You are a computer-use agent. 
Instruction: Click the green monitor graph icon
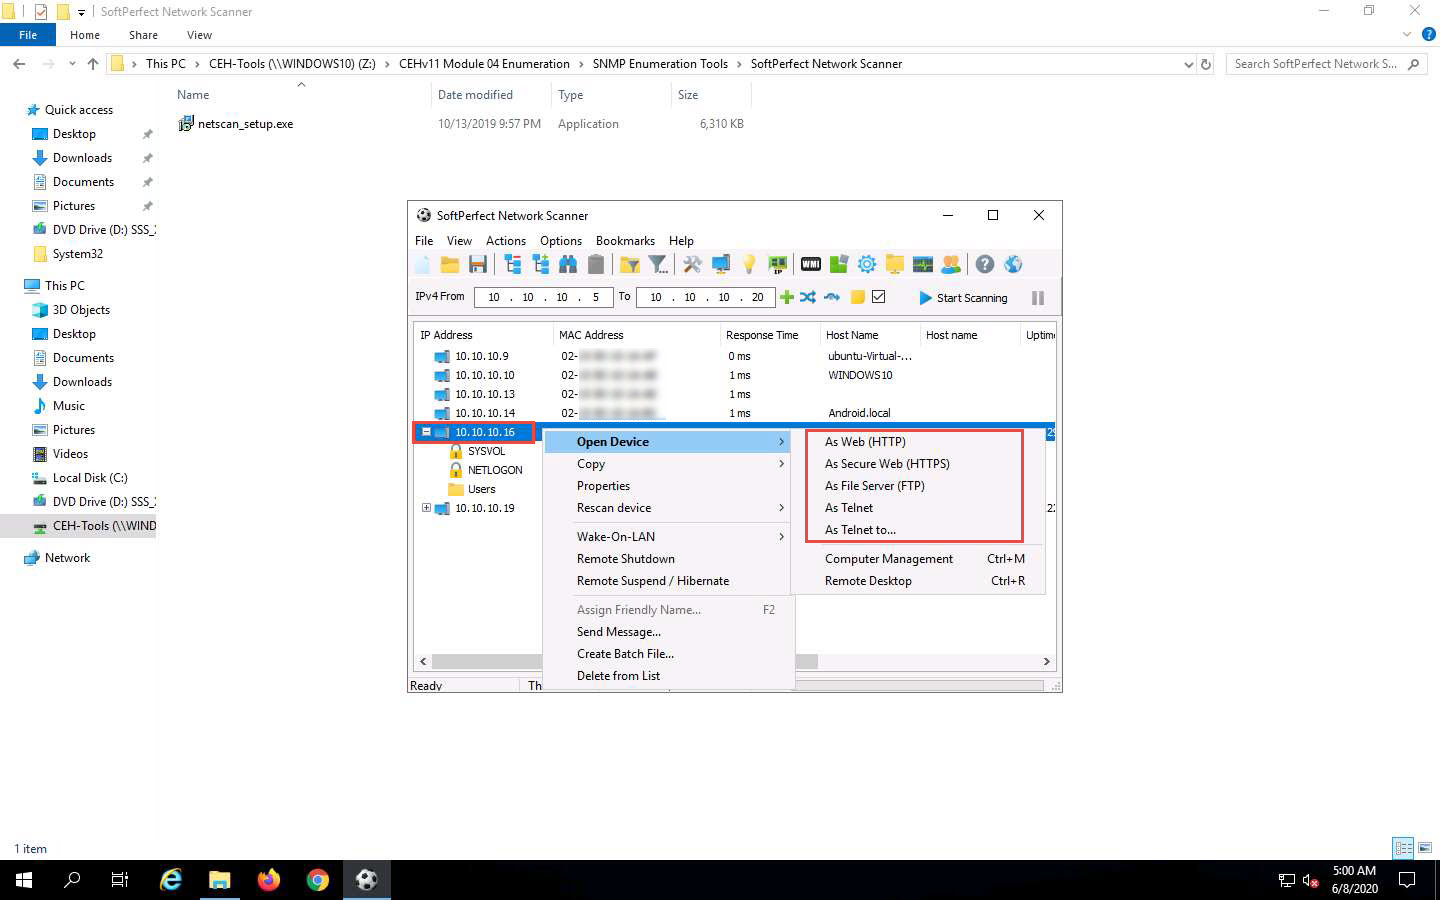[x=923, y=264]
